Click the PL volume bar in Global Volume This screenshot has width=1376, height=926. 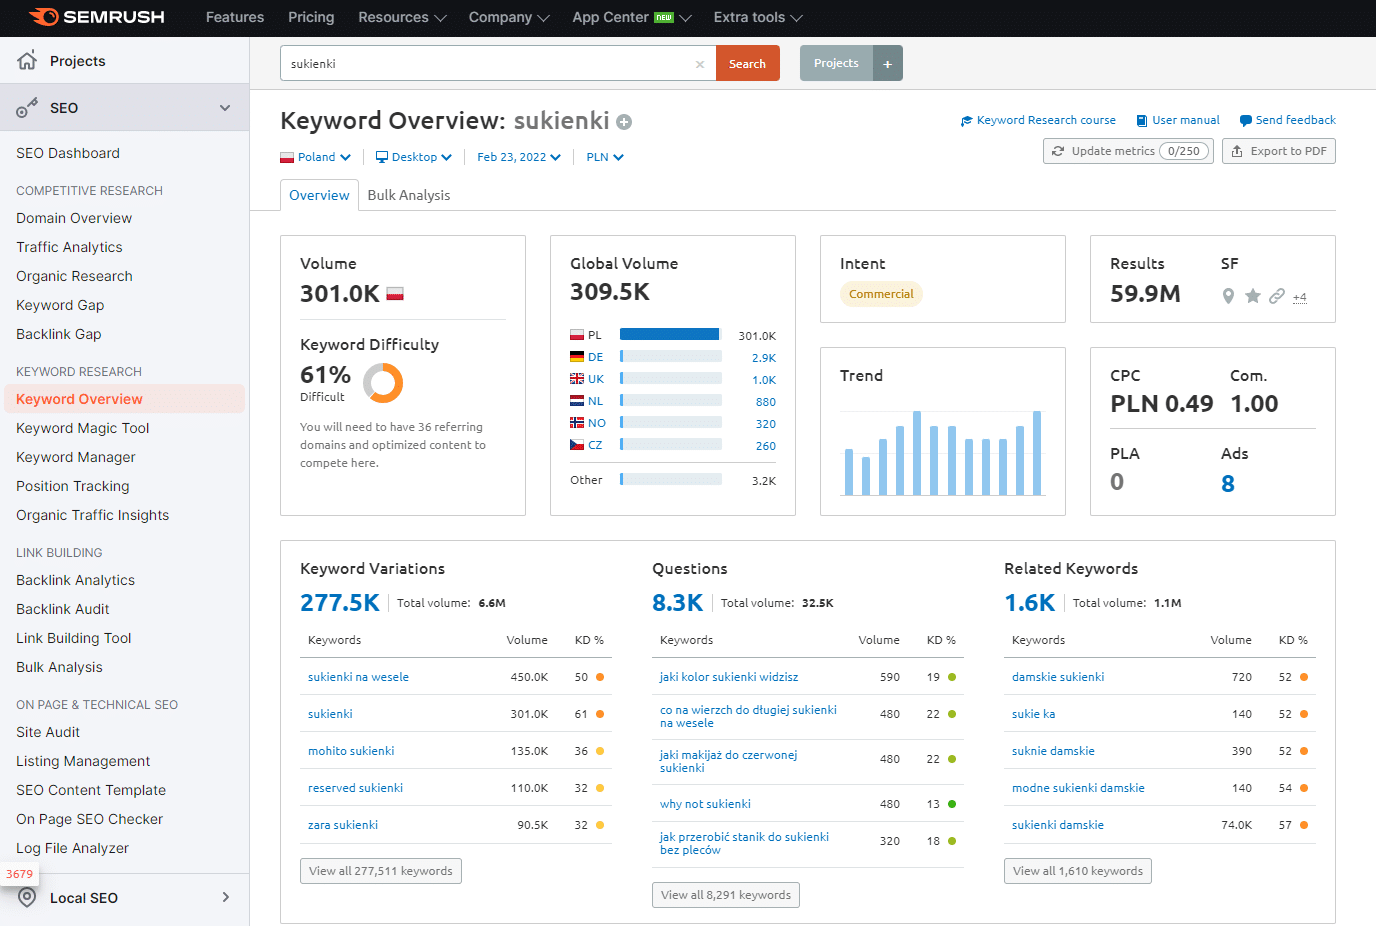click(669, 335)
